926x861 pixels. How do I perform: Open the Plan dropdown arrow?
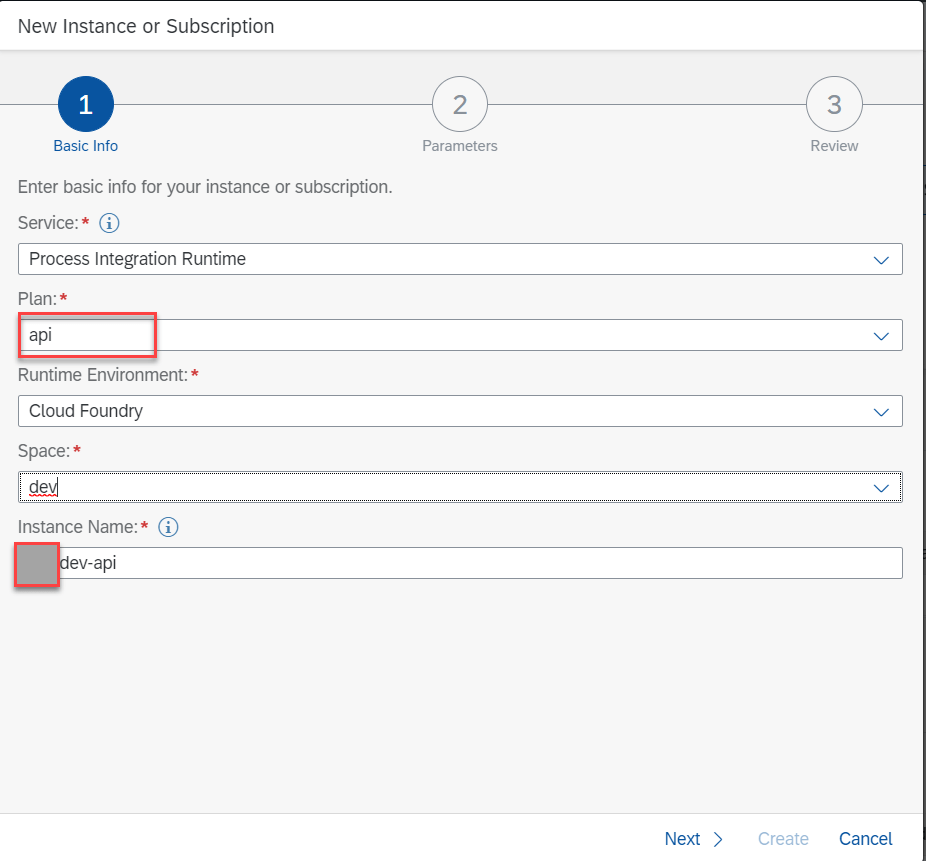pyautogui.click(x=881, y=335)
